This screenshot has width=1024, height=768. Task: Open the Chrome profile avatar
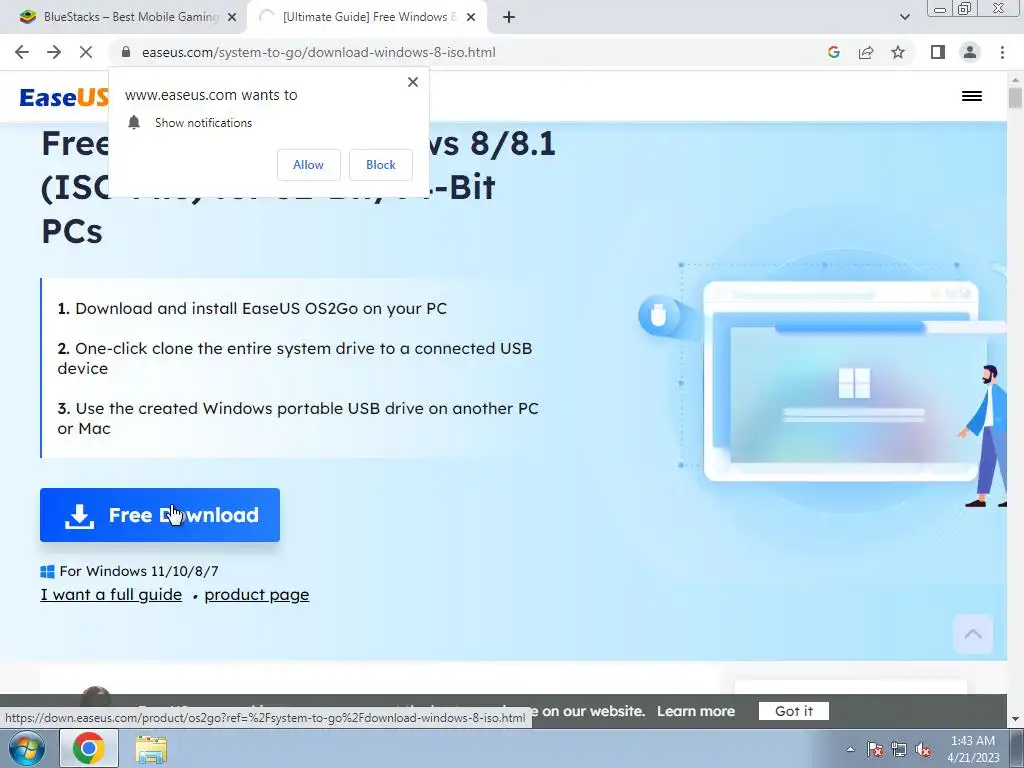[970, 52]
